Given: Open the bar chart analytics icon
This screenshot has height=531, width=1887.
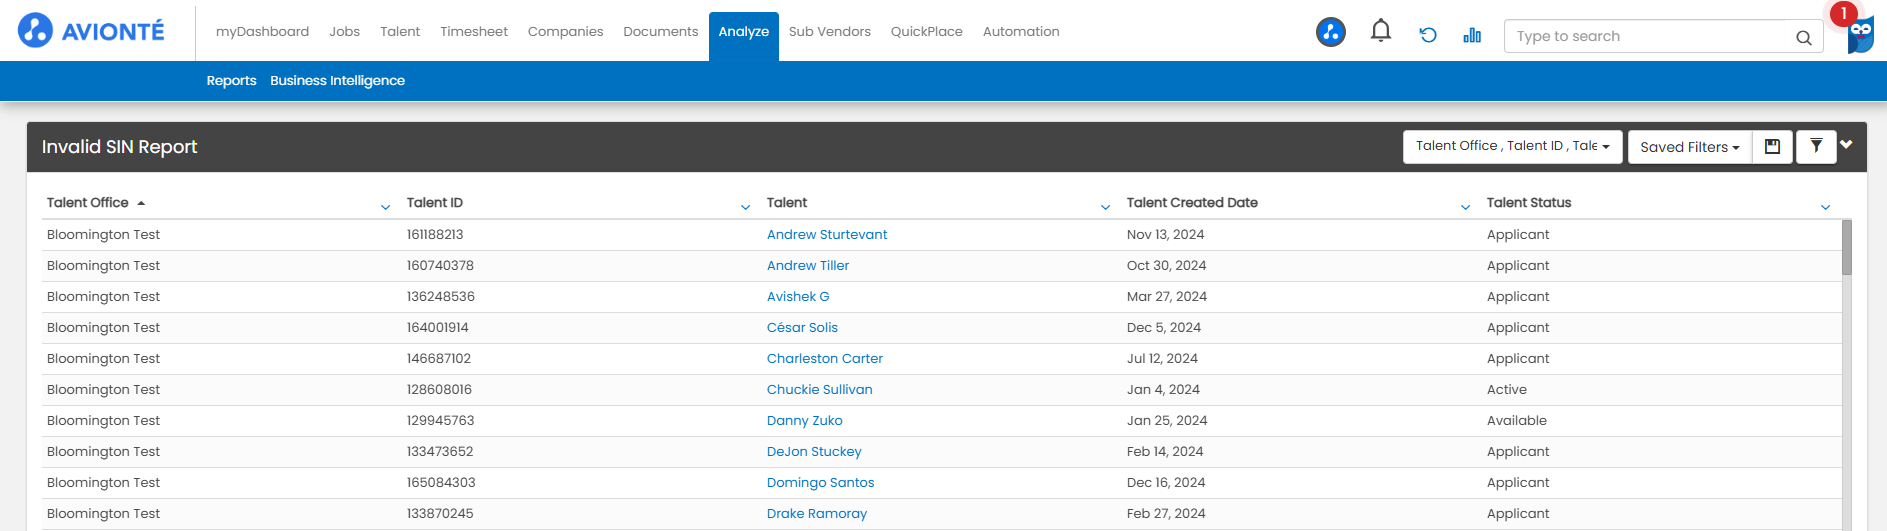Looking at the screenshot, I should pos(1472,35).
